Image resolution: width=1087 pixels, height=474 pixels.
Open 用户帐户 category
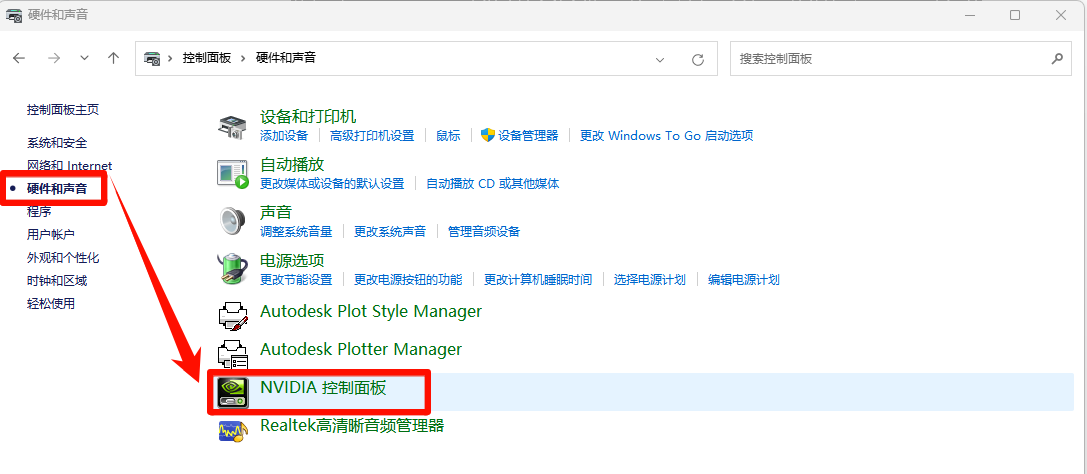click(x=51, y=235)
